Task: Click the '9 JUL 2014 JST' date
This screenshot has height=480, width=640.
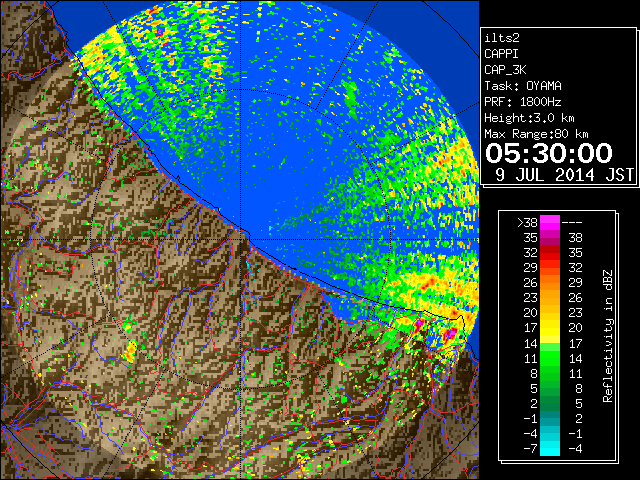Action: (565, 175)
